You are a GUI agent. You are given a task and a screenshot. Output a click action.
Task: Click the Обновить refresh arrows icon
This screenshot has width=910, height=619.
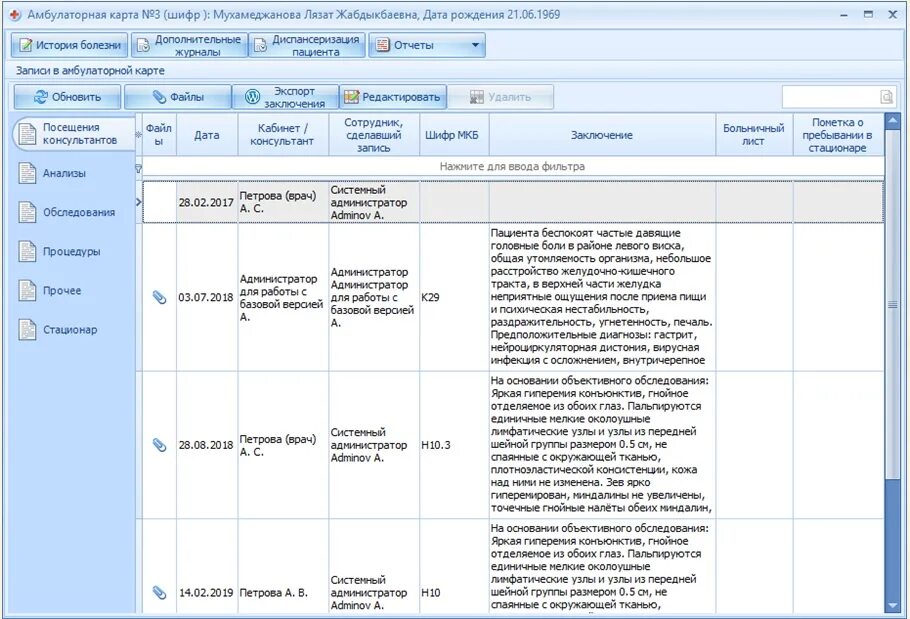click(40, 97)
